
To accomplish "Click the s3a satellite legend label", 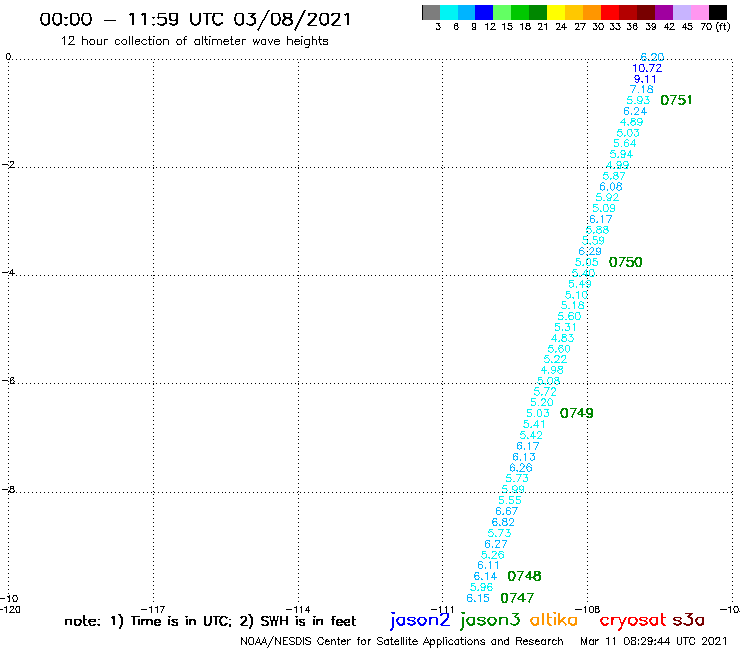I will 689,621.
